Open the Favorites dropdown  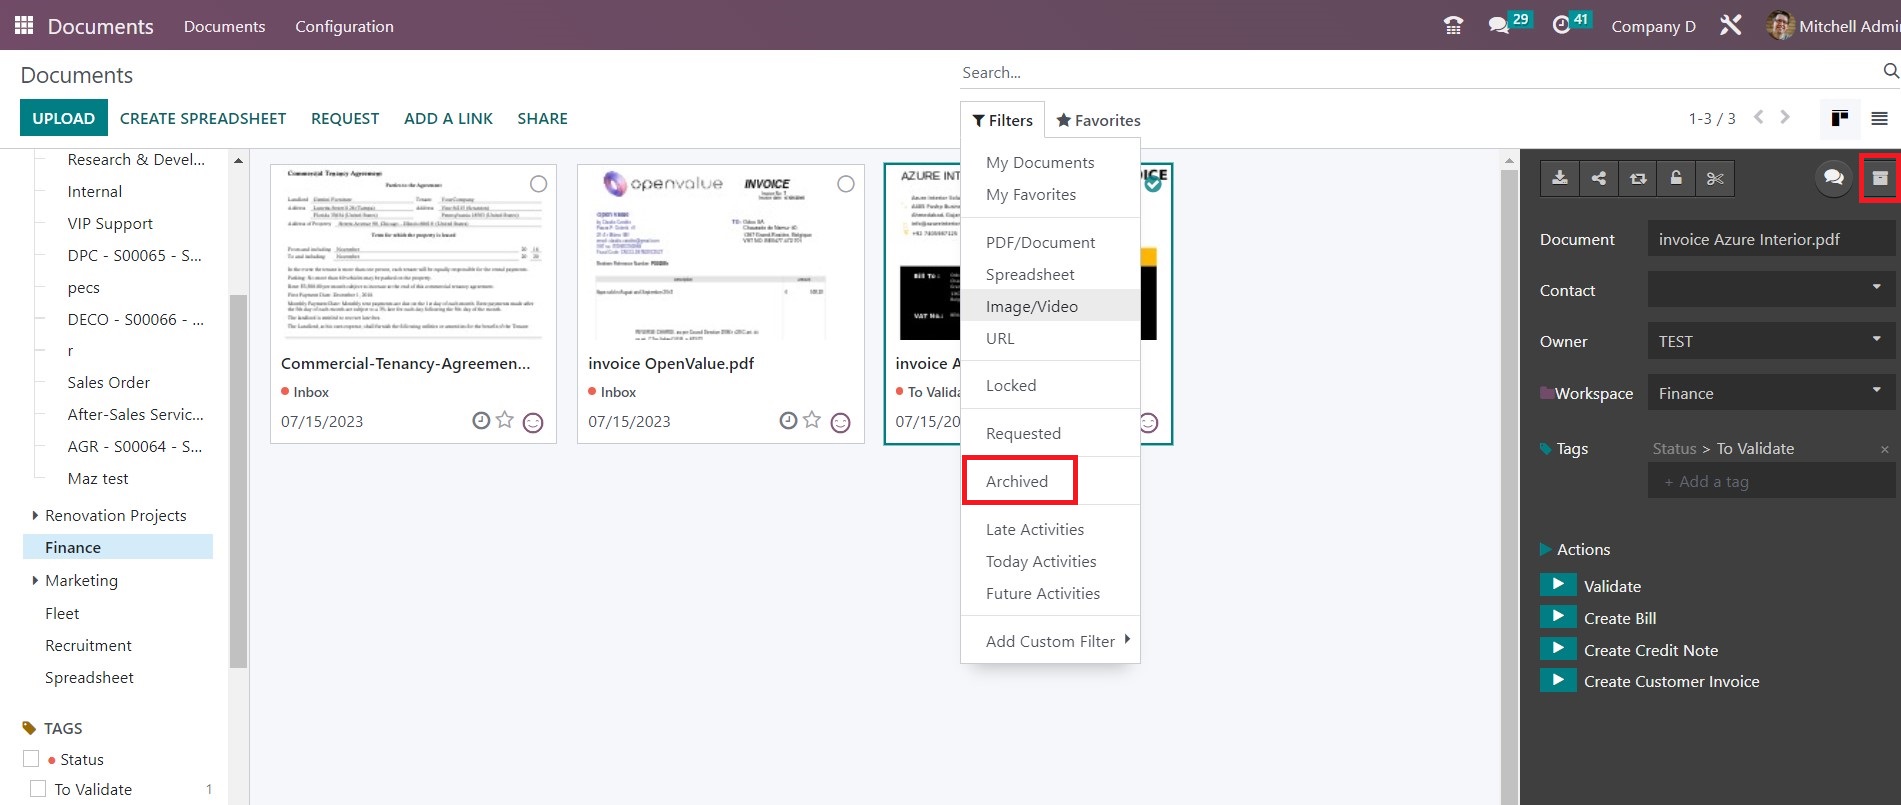pyautogui.click(x=1098, y=120)
